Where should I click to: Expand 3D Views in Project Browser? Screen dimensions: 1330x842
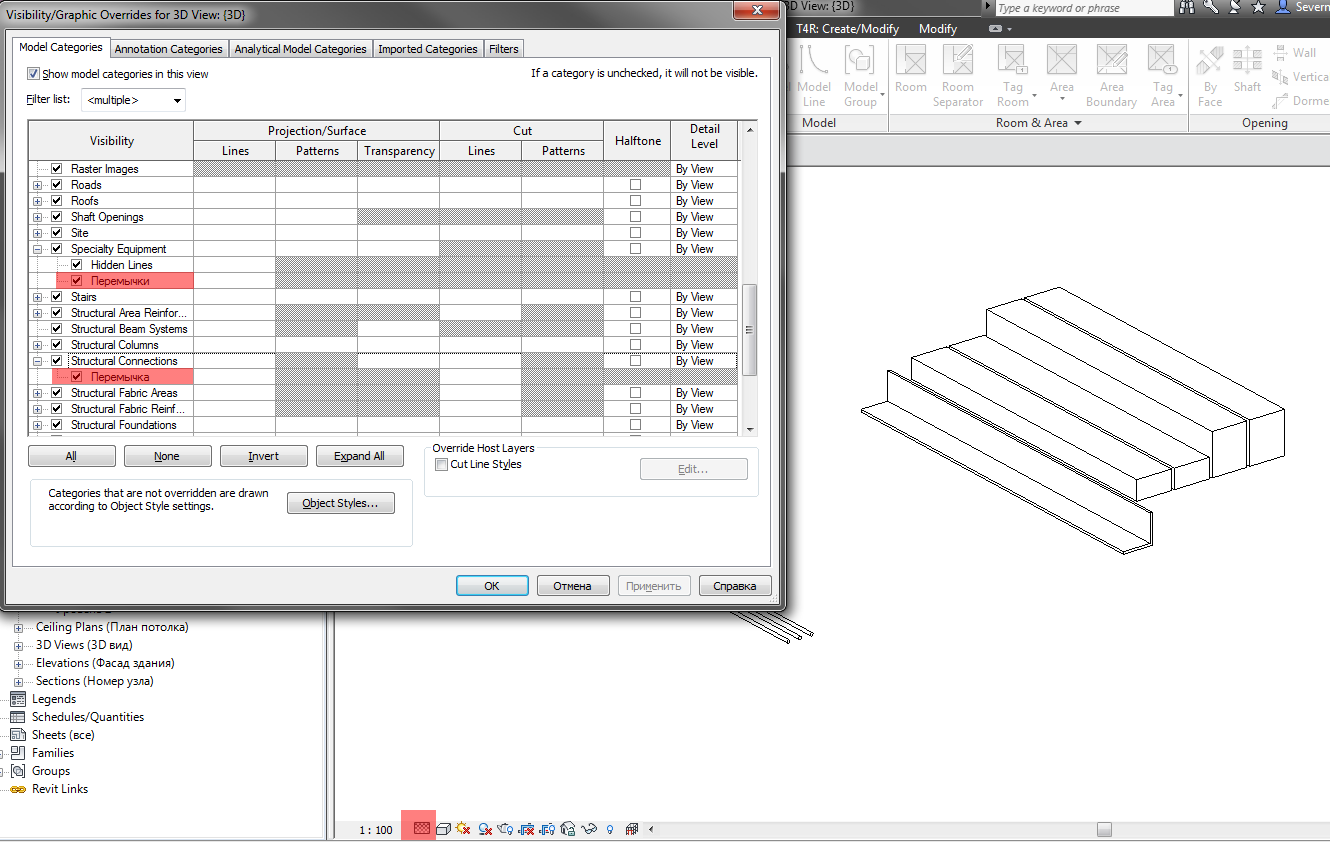click(18, 646)
